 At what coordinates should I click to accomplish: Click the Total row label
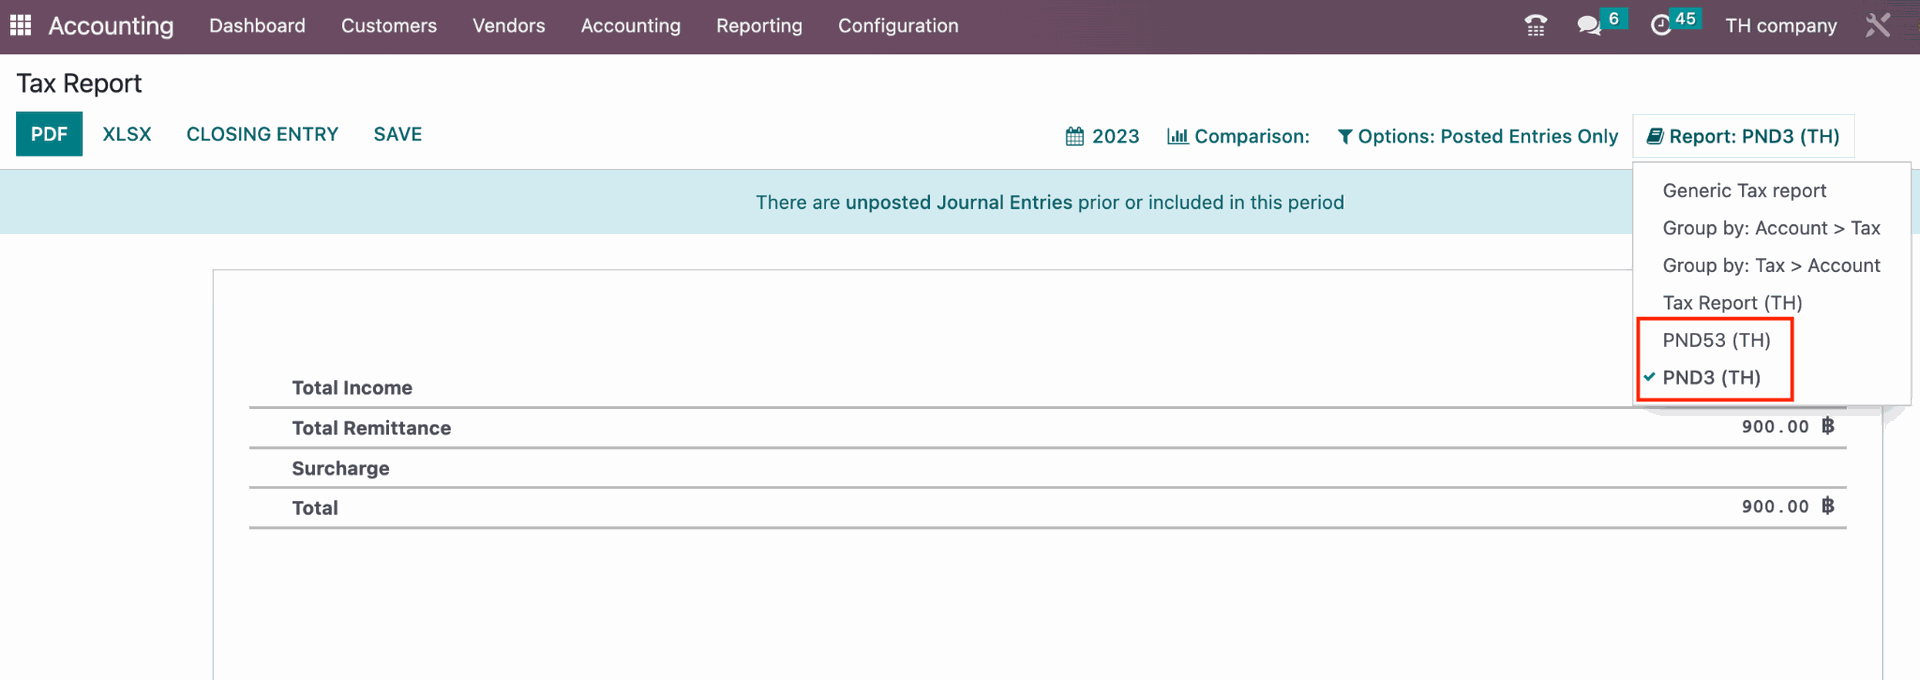click(315, 508)
